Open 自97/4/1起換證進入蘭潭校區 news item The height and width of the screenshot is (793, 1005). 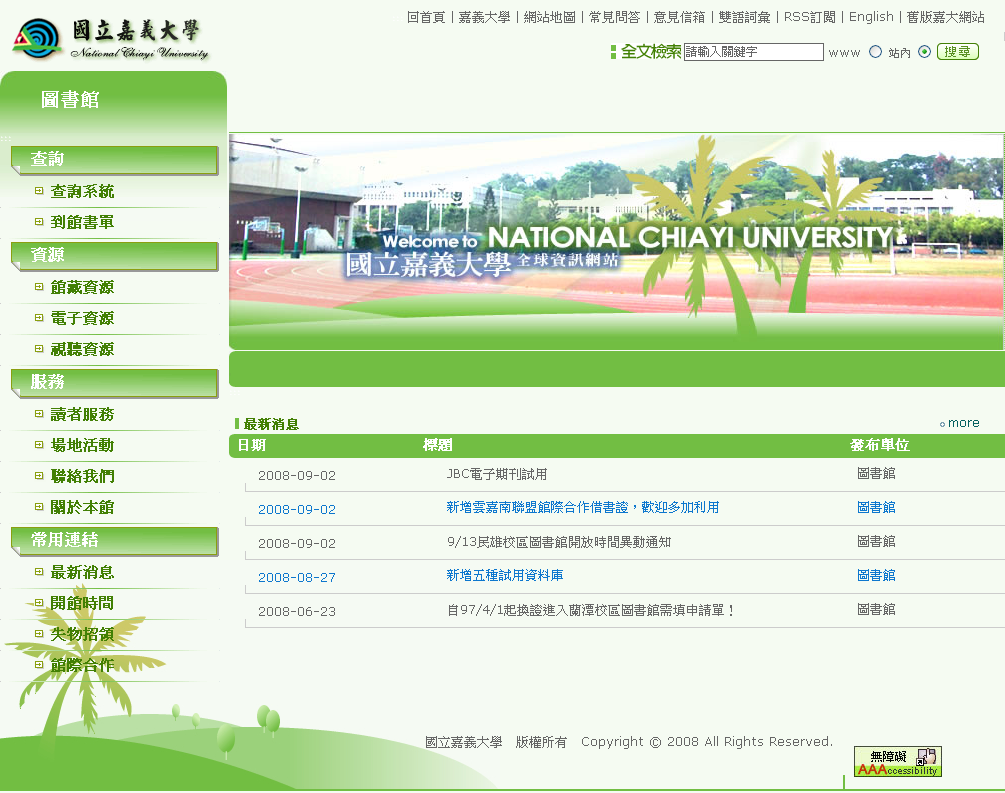590,610
